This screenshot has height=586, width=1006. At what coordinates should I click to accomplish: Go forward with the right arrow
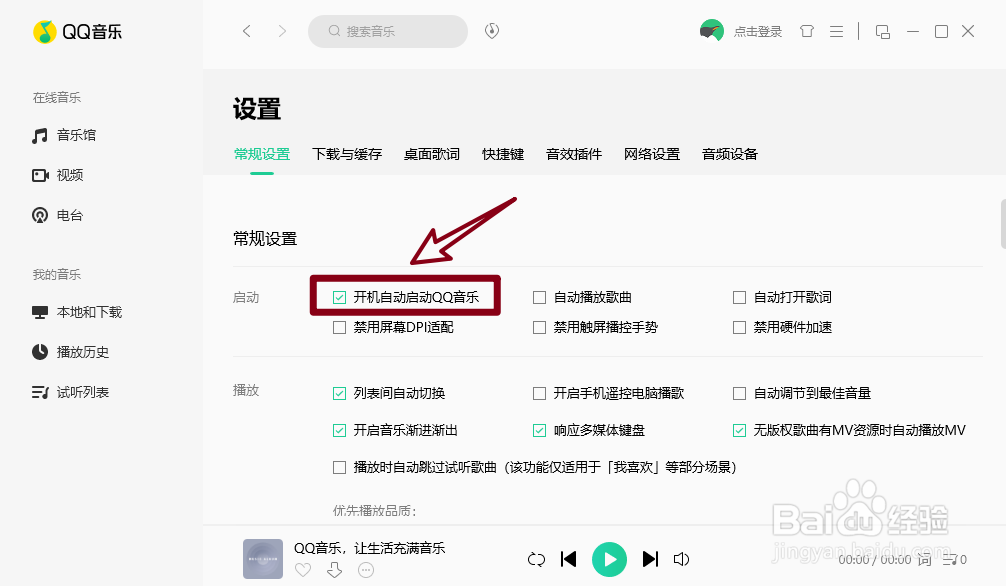tap(282, 31)
